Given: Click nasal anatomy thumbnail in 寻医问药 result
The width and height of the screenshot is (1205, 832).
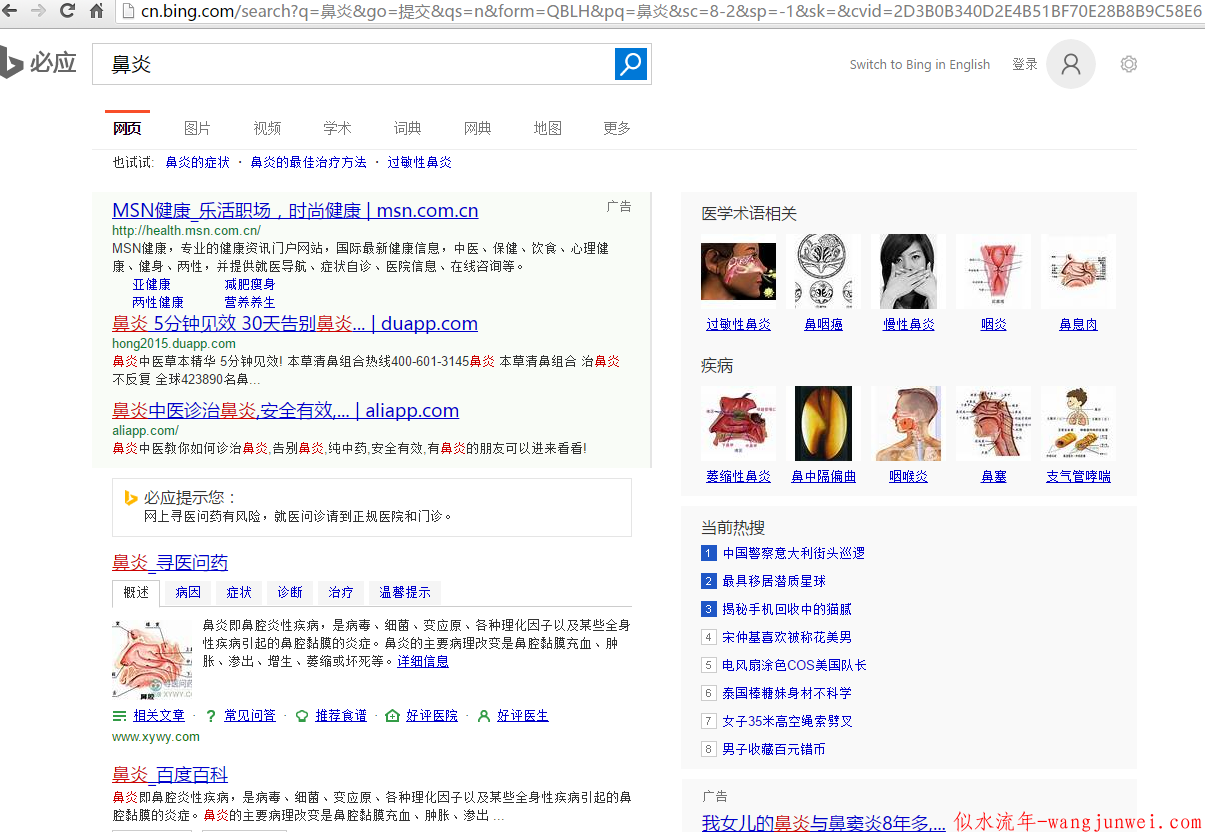Looking at the screenshot, I should tap(152, 658).
